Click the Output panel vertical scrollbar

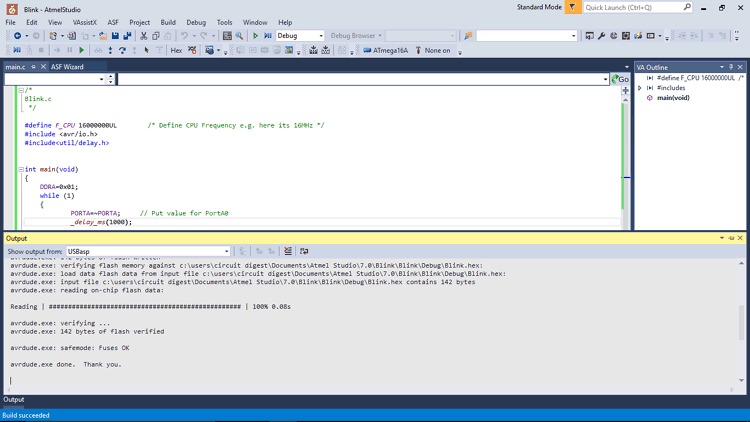pos(741,322)
